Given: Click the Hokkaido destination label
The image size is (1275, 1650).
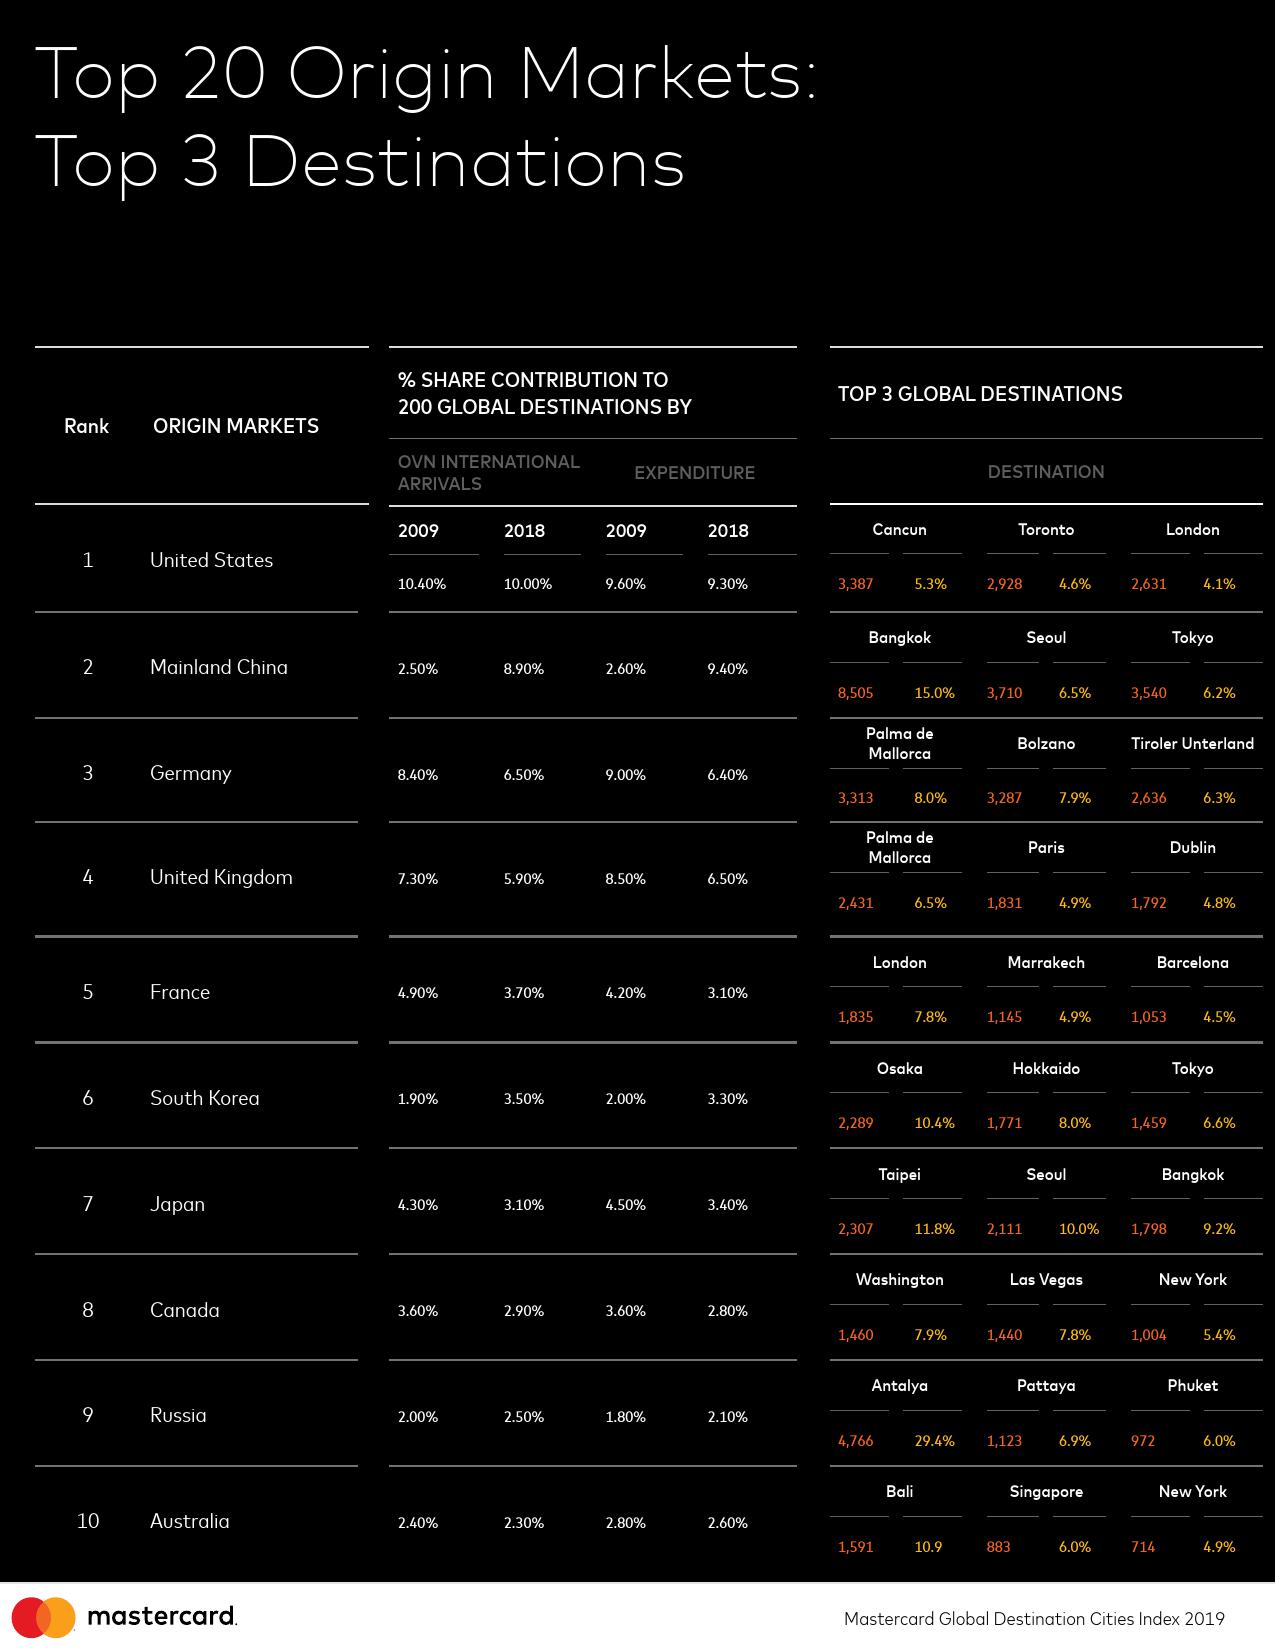Looking at the screenshot, I should pos(1046,1069).
